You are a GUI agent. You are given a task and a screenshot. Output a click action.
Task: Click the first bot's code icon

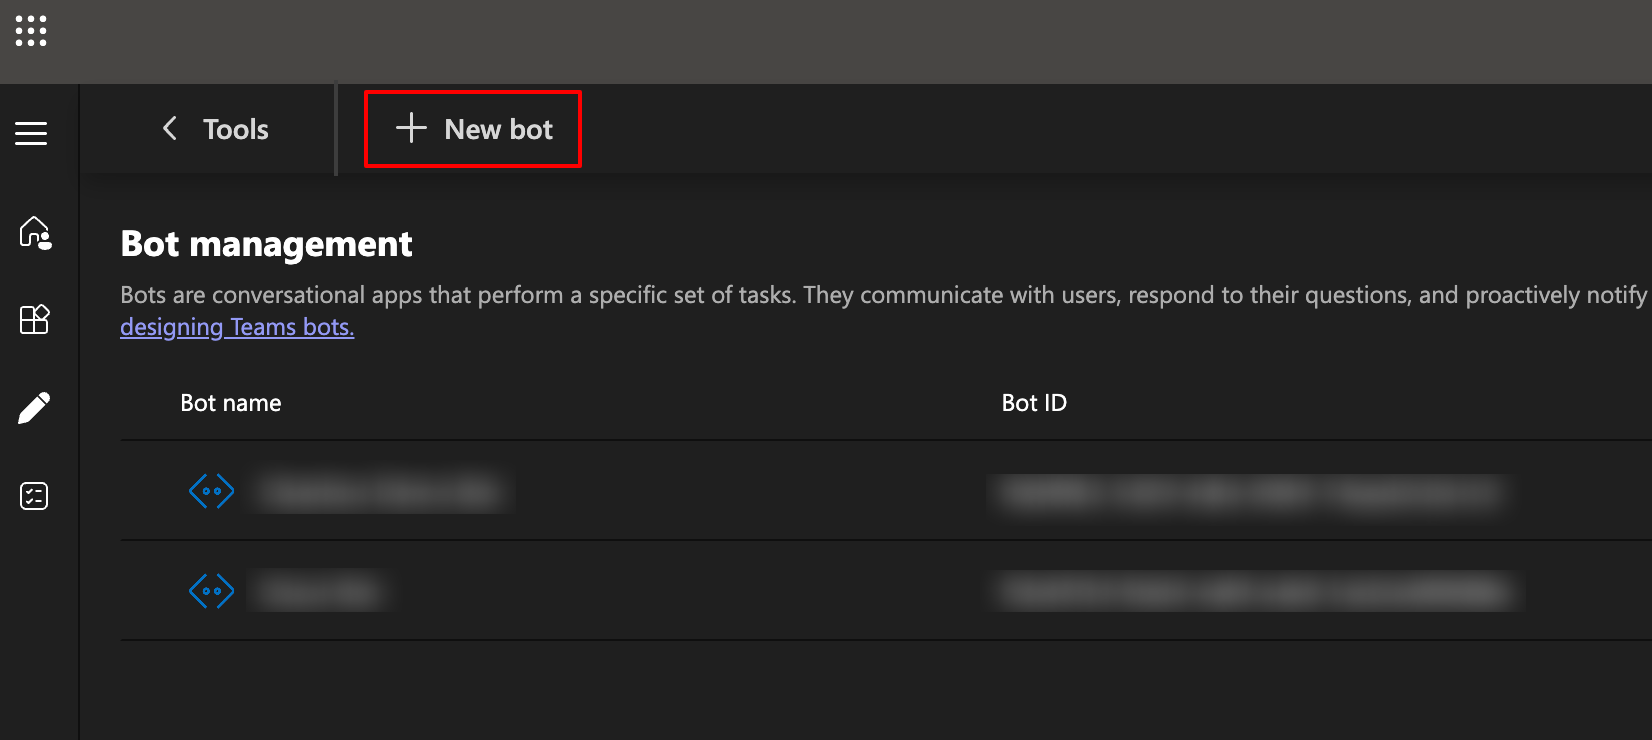point(211,491)
